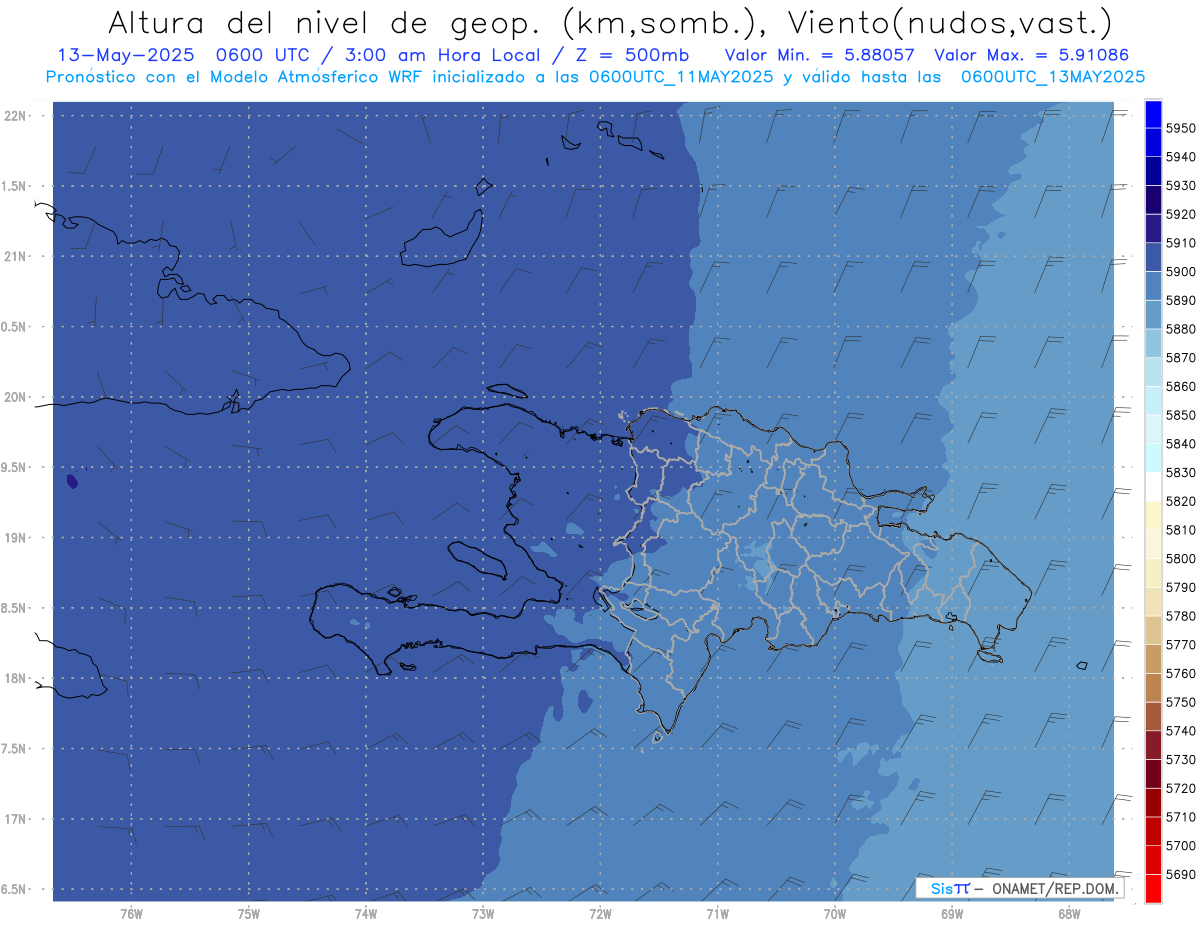
Task: Click the '5730' legend value
Action: (x=1181, y=759)
